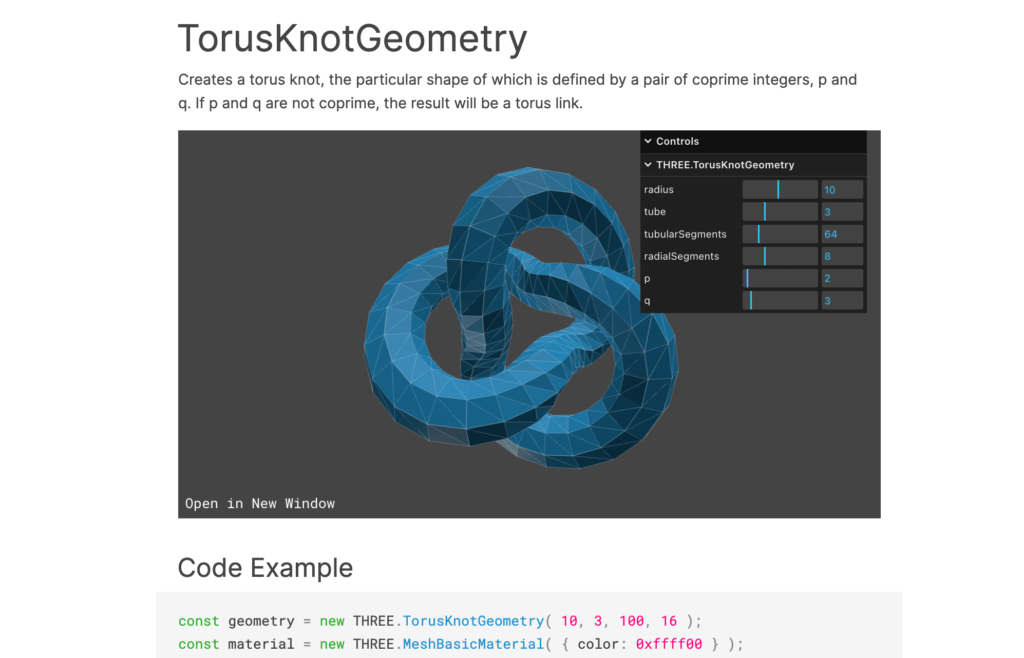The image size is (1024, 658).
Task: Adjust the radialSegments slider
Action: pyautogui.click(x=780, y=256)
